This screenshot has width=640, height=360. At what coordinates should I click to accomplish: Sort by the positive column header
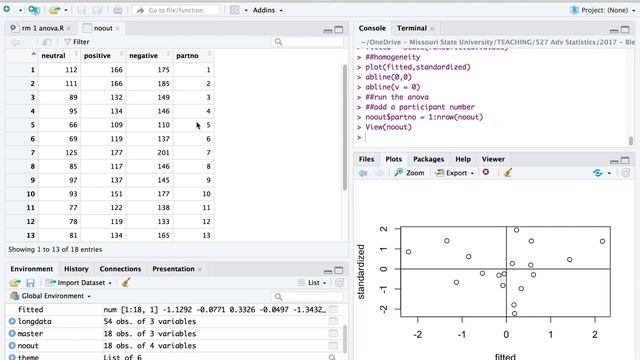pyautogui.click(x=103, y=56)
